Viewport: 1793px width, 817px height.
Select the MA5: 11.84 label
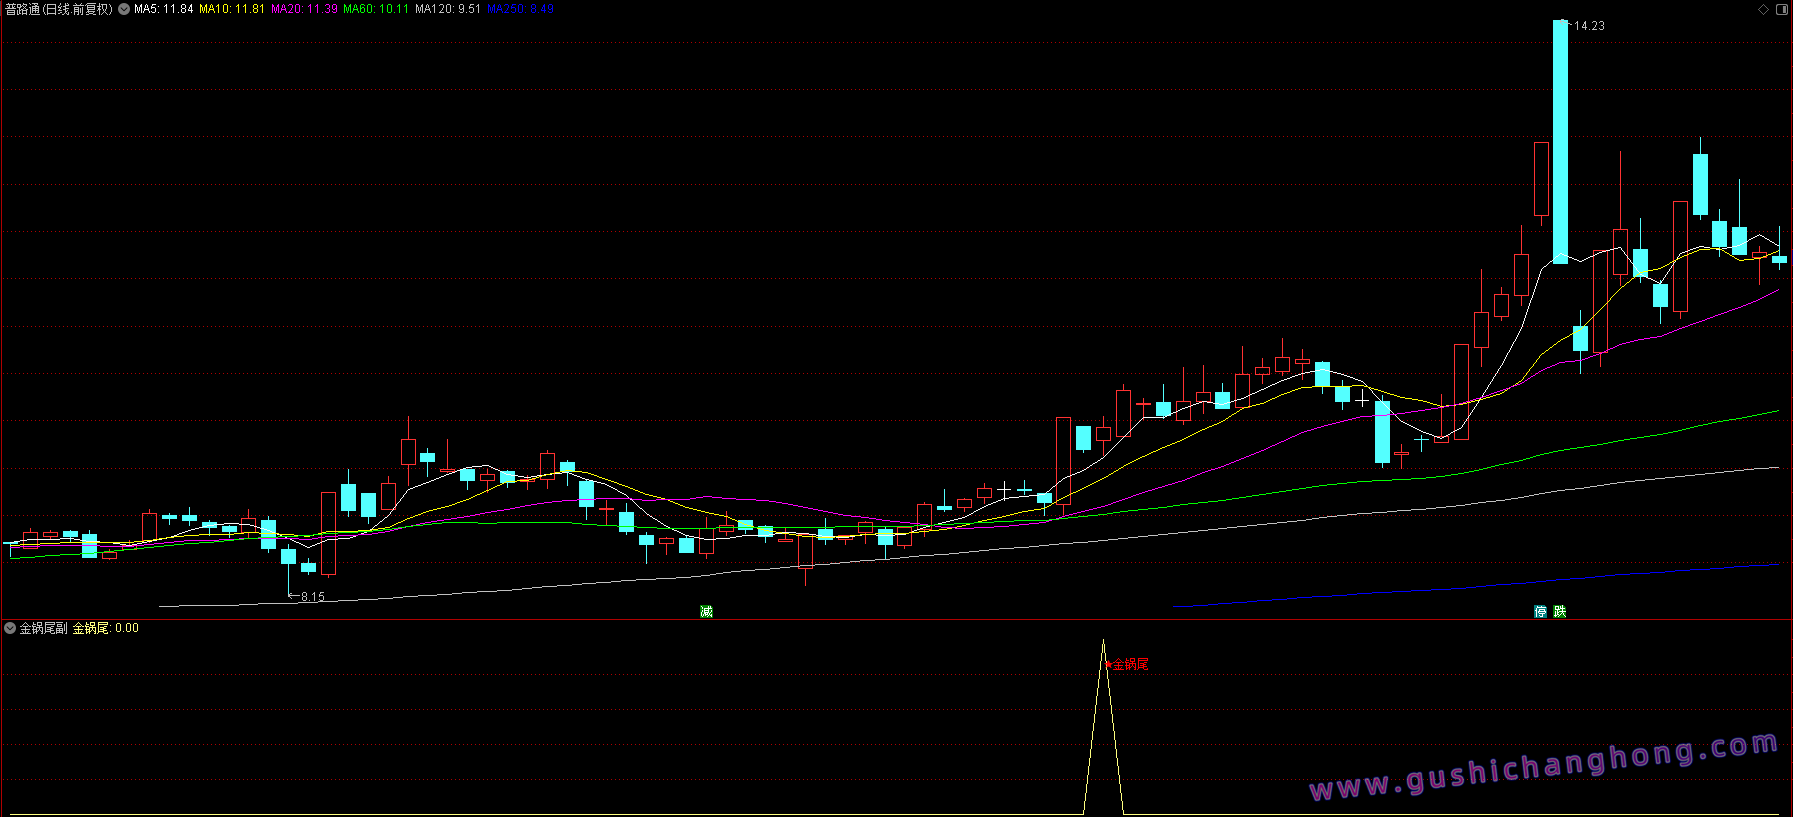tap(164, 9)
